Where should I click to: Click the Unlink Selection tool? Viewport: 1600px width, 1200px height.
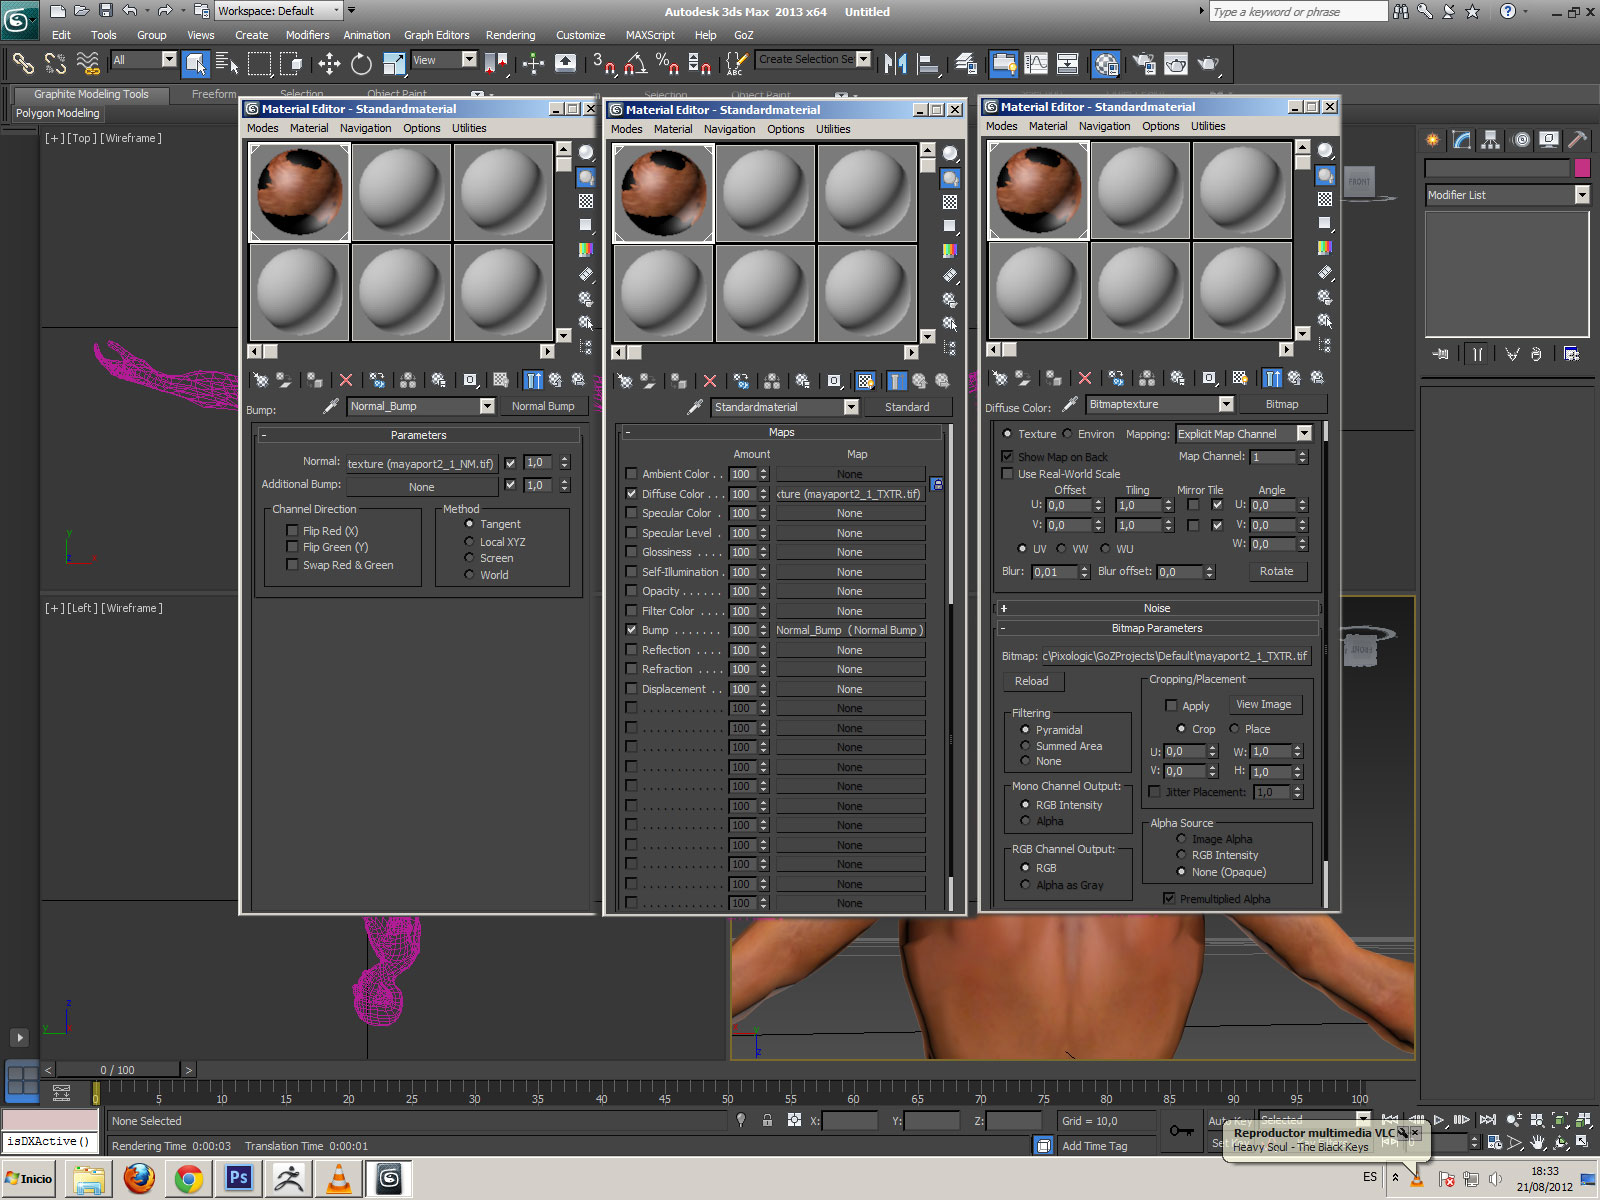[55, 64]
